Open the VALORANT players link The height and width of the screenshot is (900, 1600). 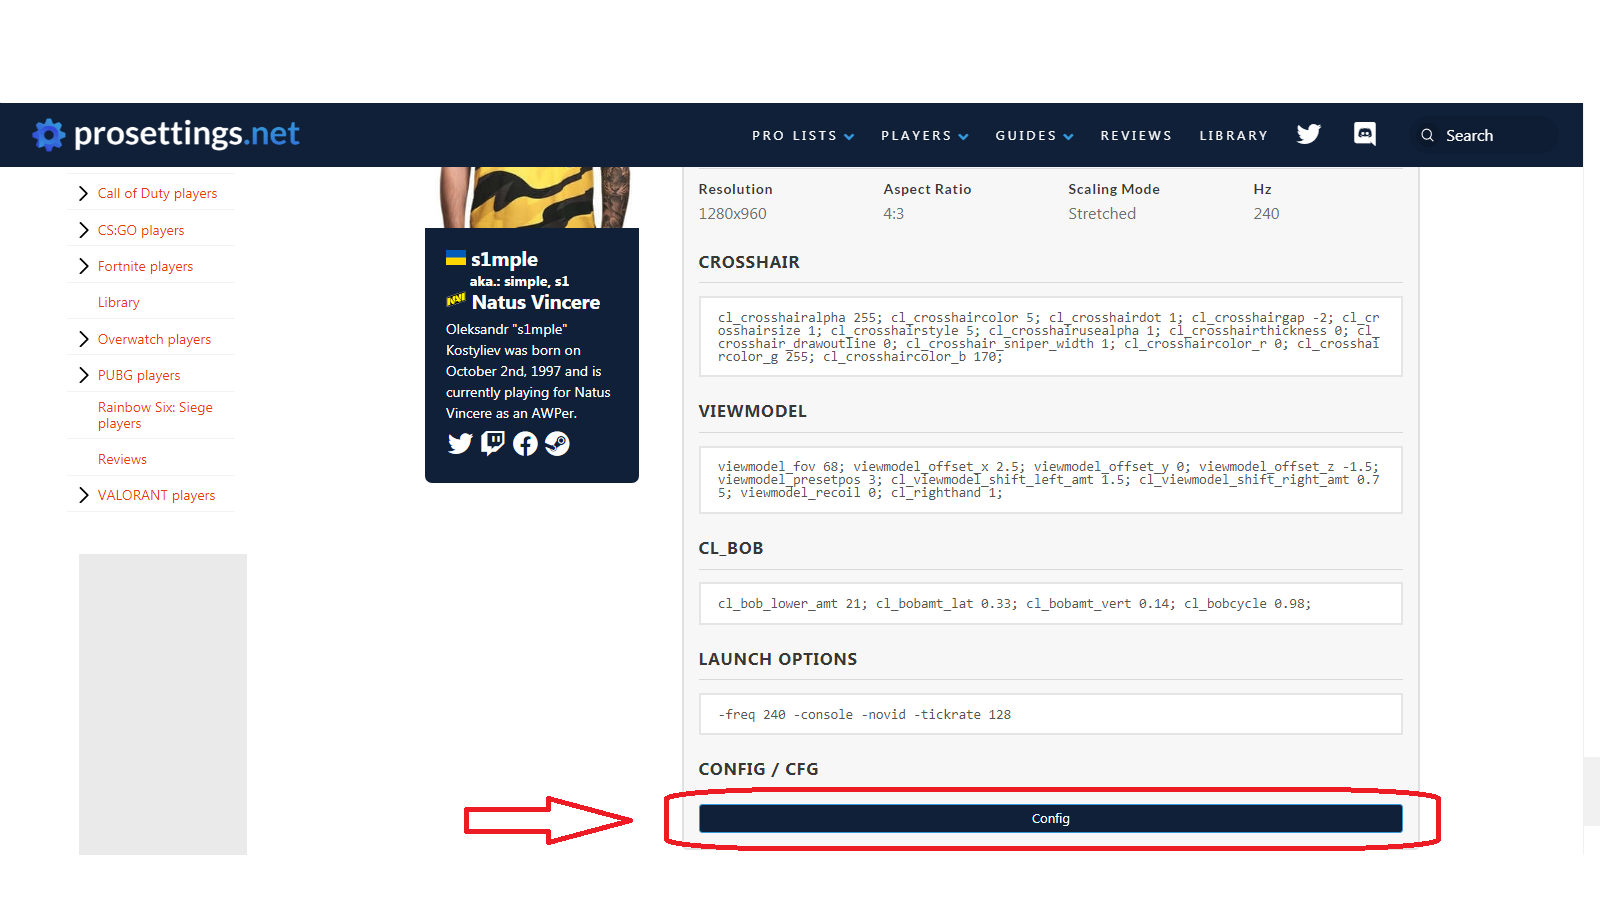point(156,495)
